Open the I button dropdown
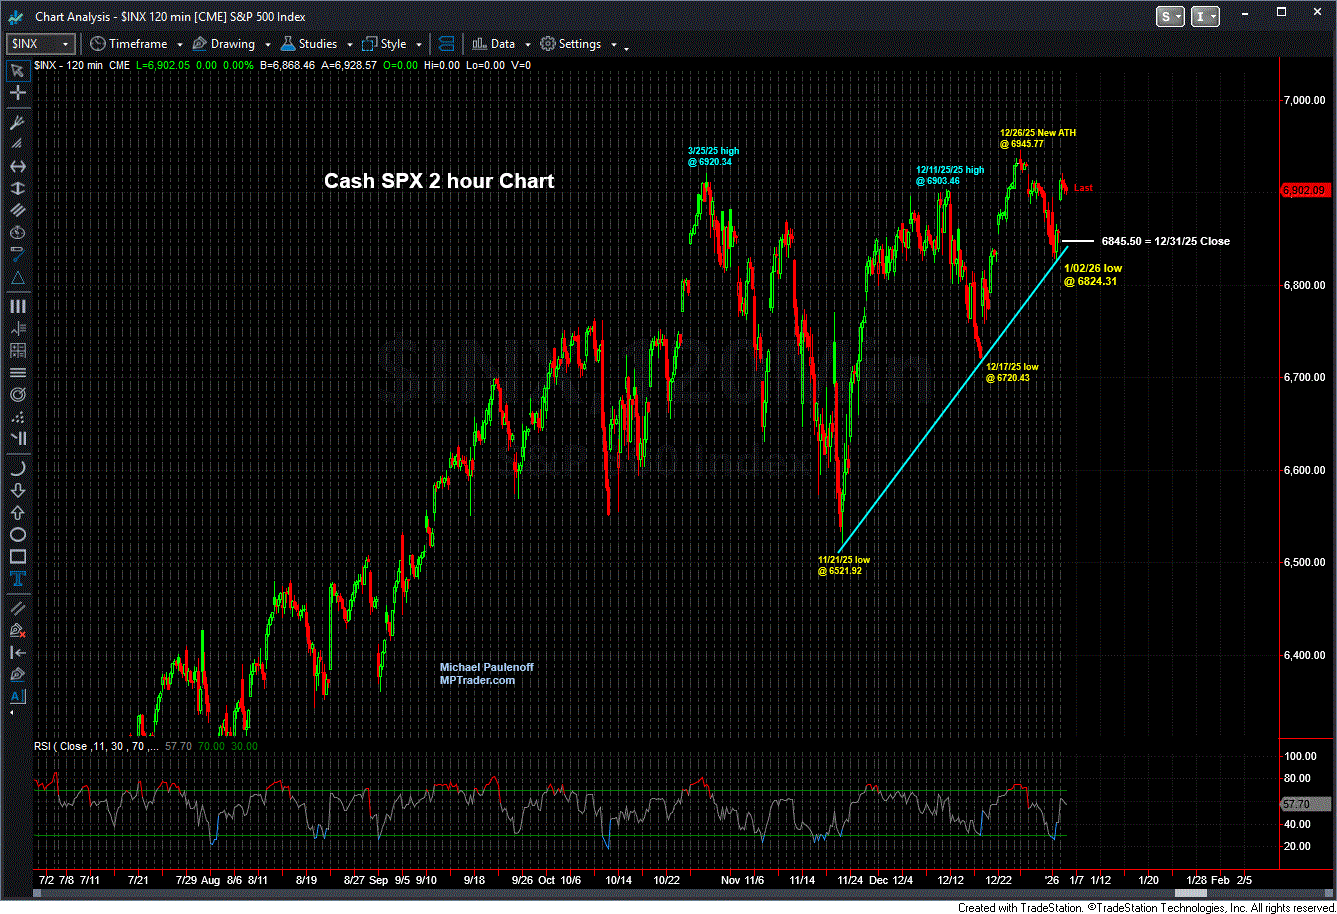Image resolution: width=1337 pixels, height=914 pixels. coord(1206,16)
